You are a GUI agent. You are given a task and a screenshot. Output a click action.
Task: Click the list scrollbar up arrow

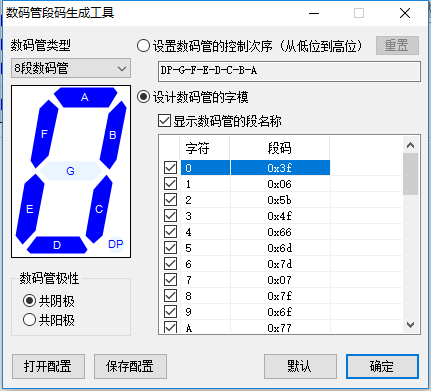point(410,145)
